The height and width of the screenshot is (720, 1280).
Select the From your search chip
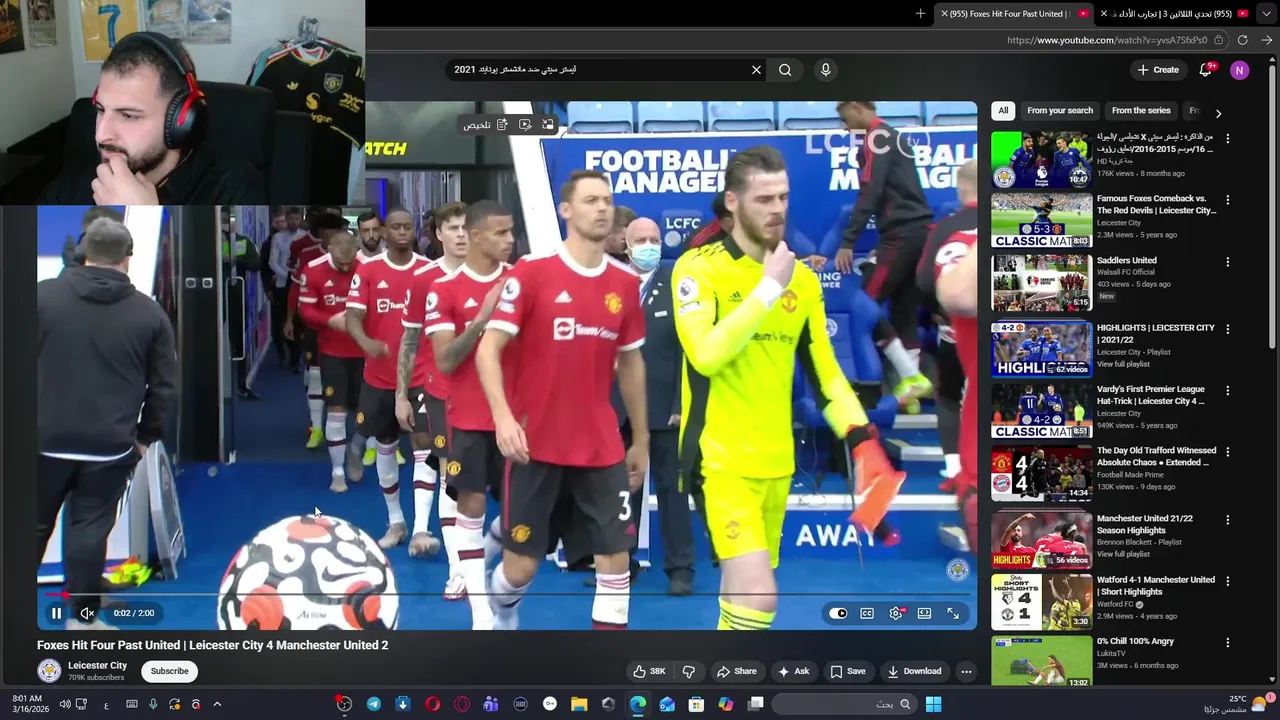tap(1060, 111)
